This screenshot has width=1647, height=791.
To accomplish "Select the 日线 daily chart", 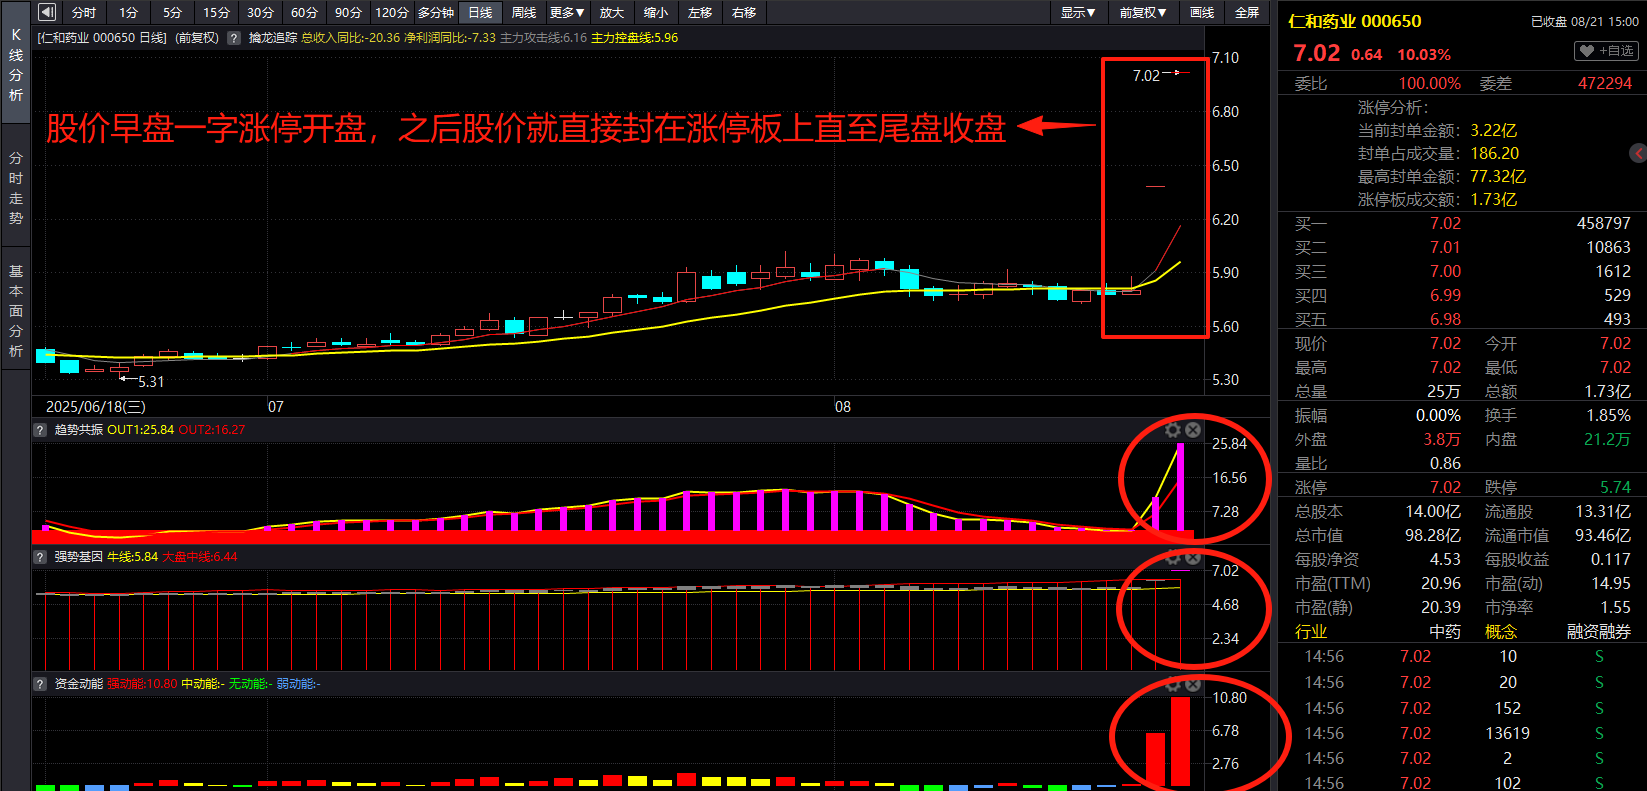I will click(x=481, y=12).
